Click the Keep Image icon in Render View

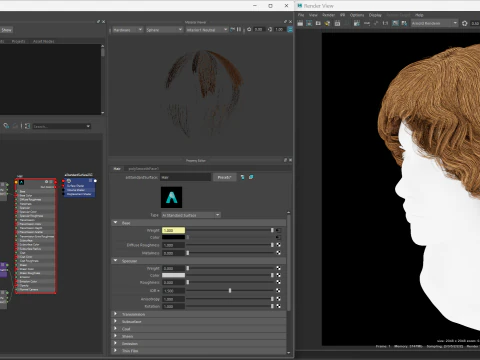point(395,23)
